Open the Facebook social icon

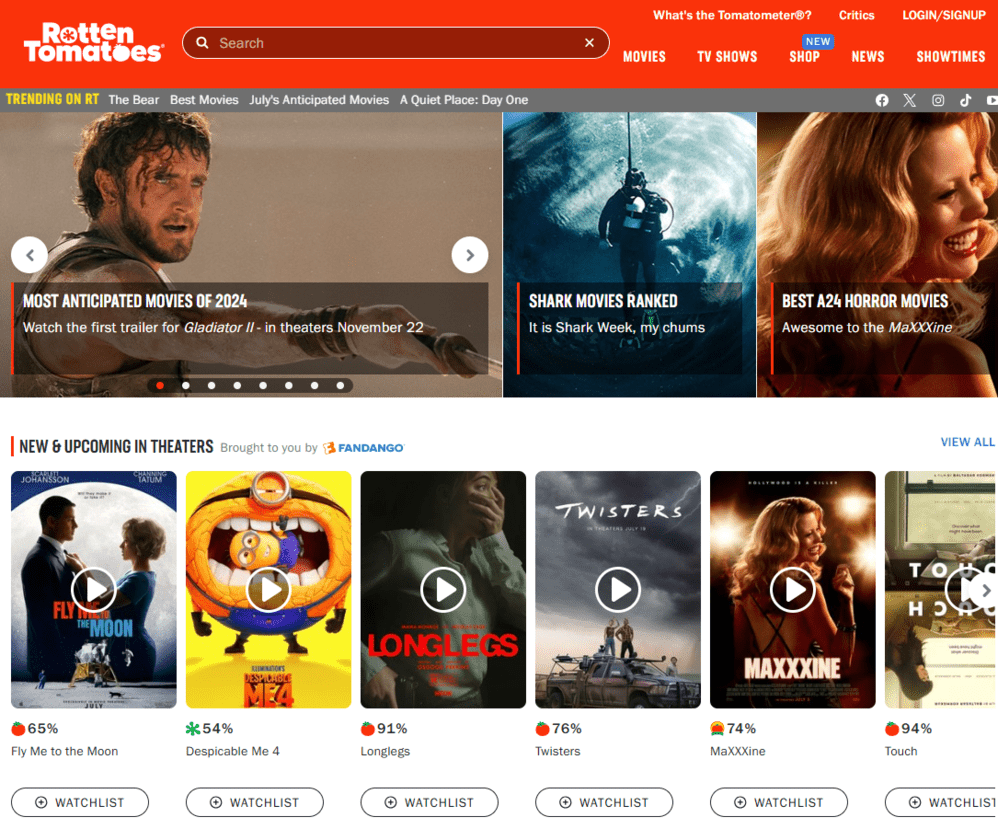[882, 100]
